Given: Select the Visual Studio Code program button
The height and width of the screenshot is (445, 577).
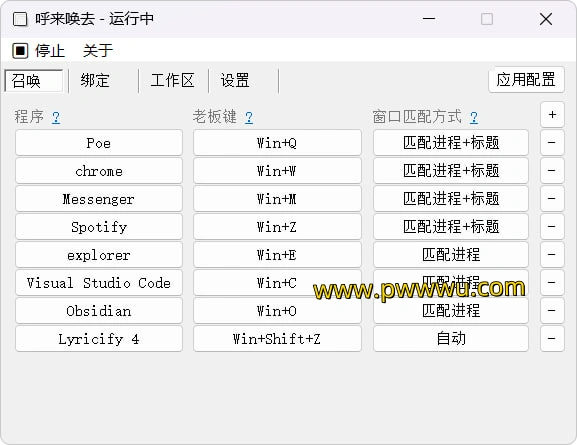Looking at the screenshot, I should [99, 282].
